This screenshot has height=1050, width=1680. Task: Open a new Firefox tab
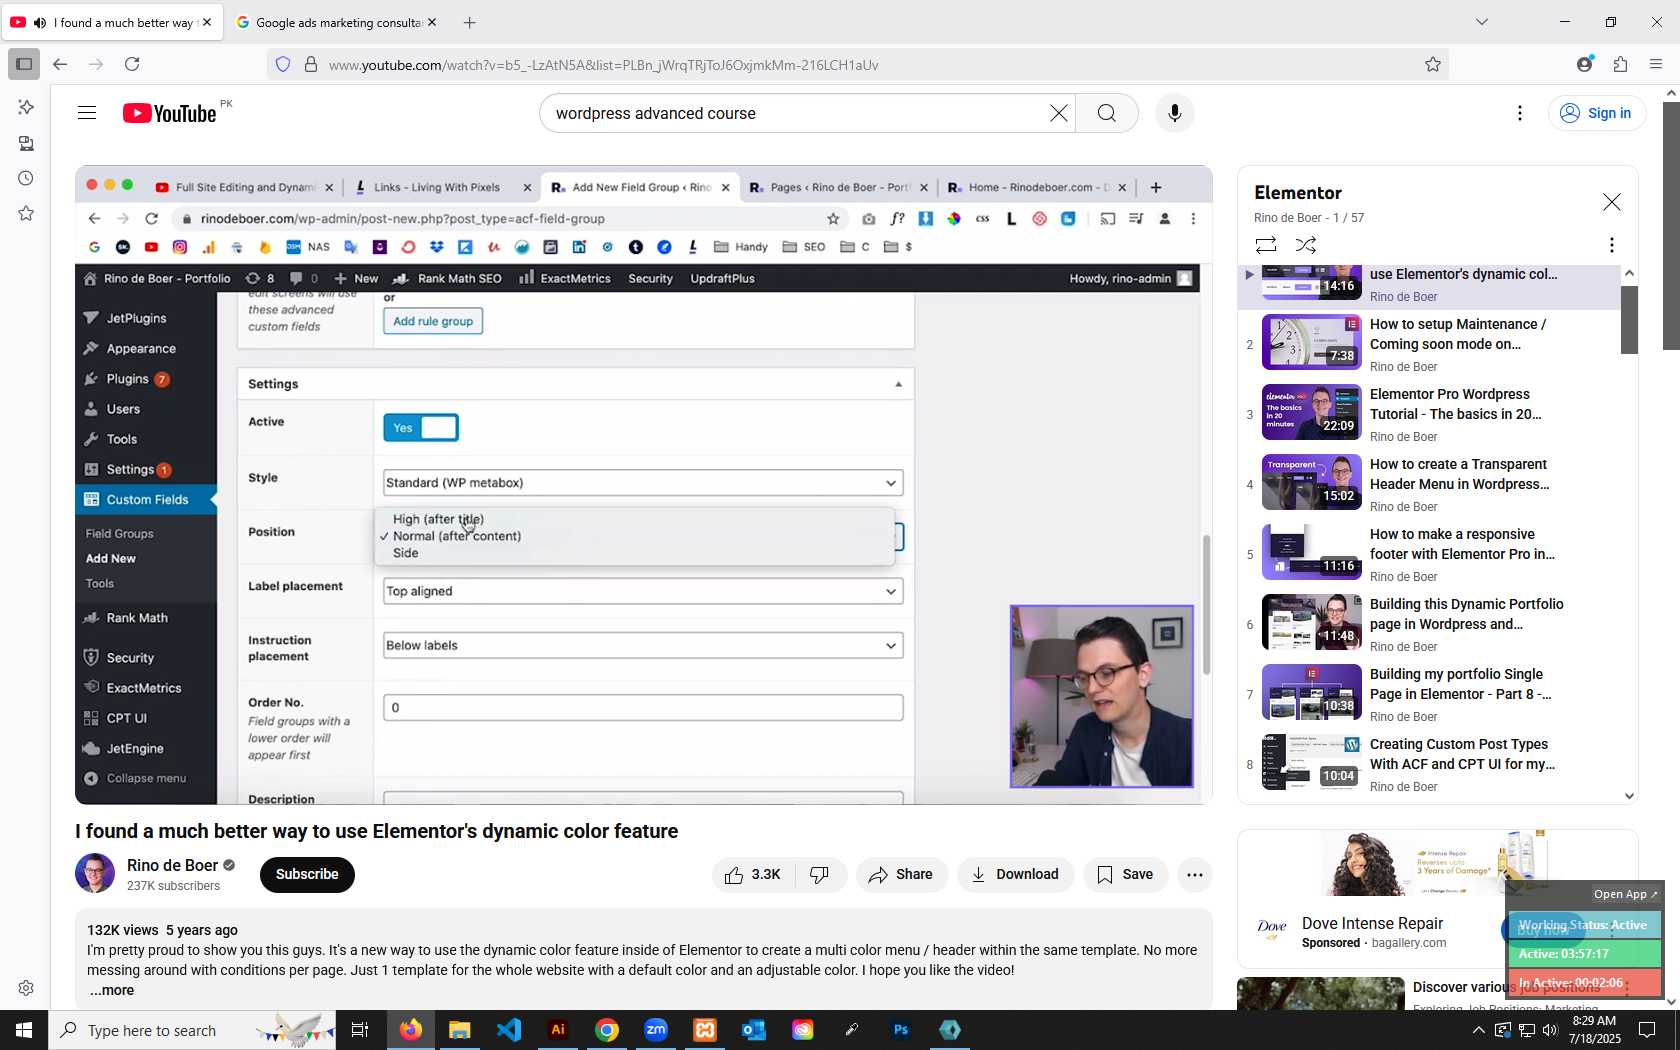469,22
